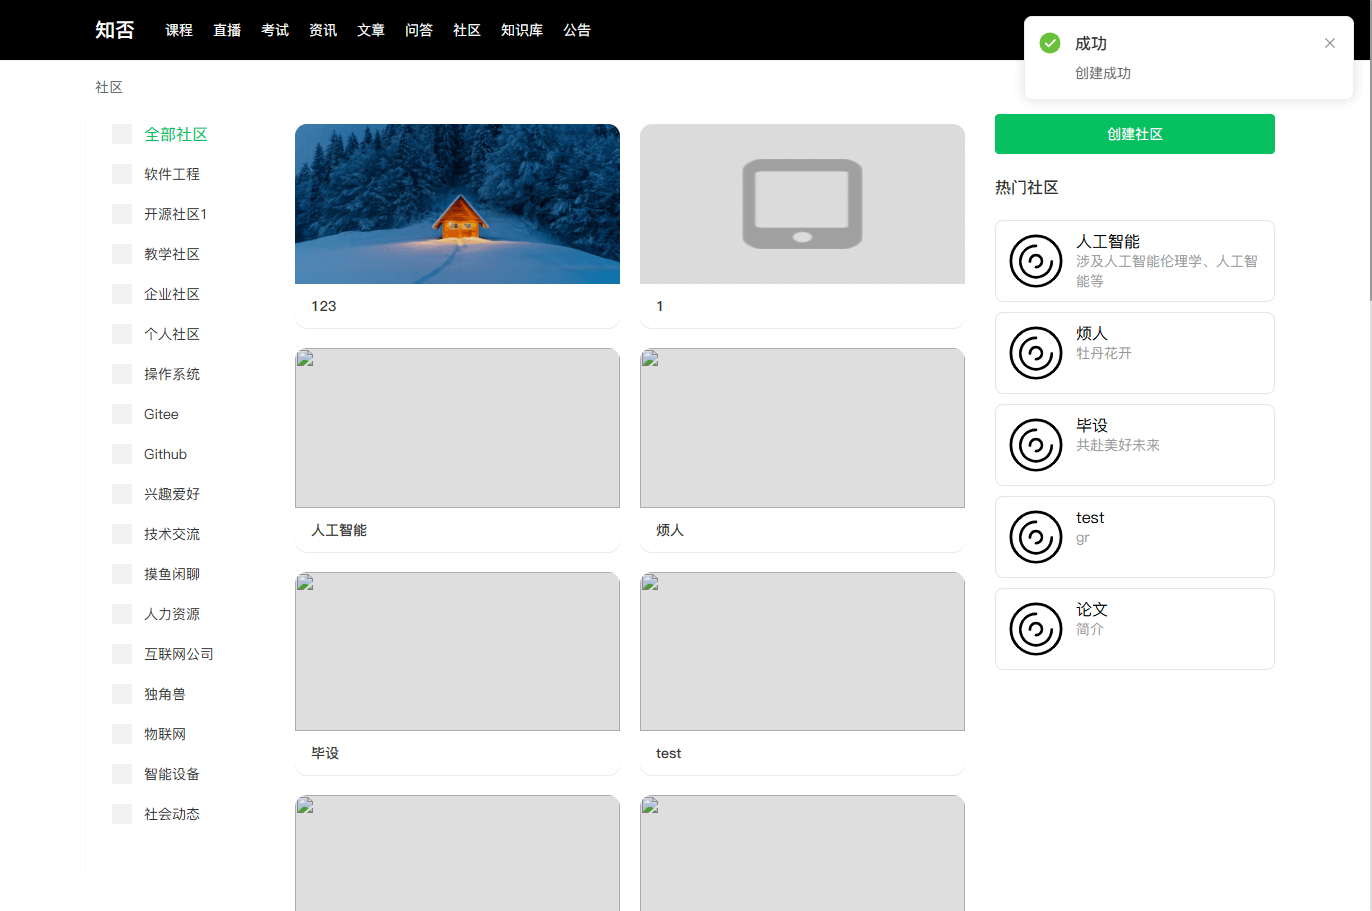Click the 毕设 hot community spiral icon
This screenshot has height=911, width=1372.
click(x=1035, y=445)
